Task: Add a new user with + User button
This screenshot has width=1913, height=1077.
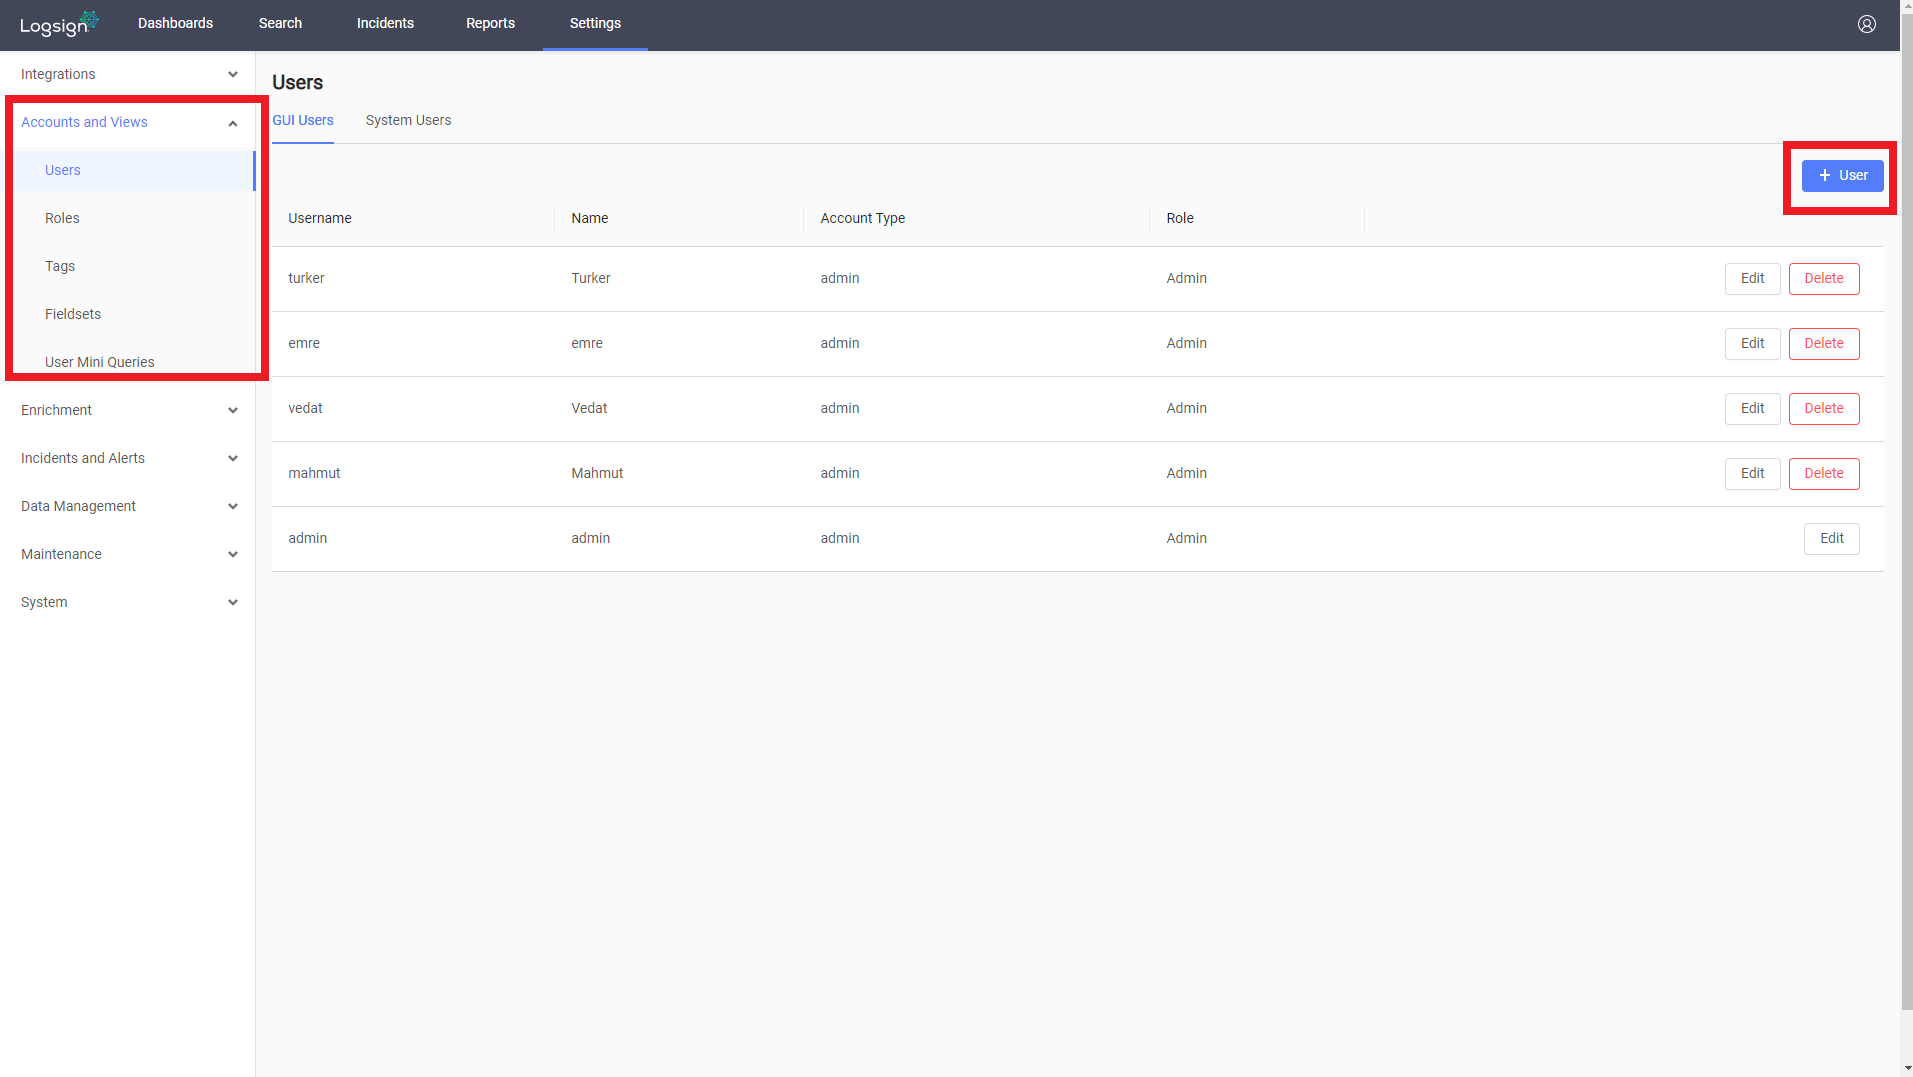Action: [x=1842, y=175]
